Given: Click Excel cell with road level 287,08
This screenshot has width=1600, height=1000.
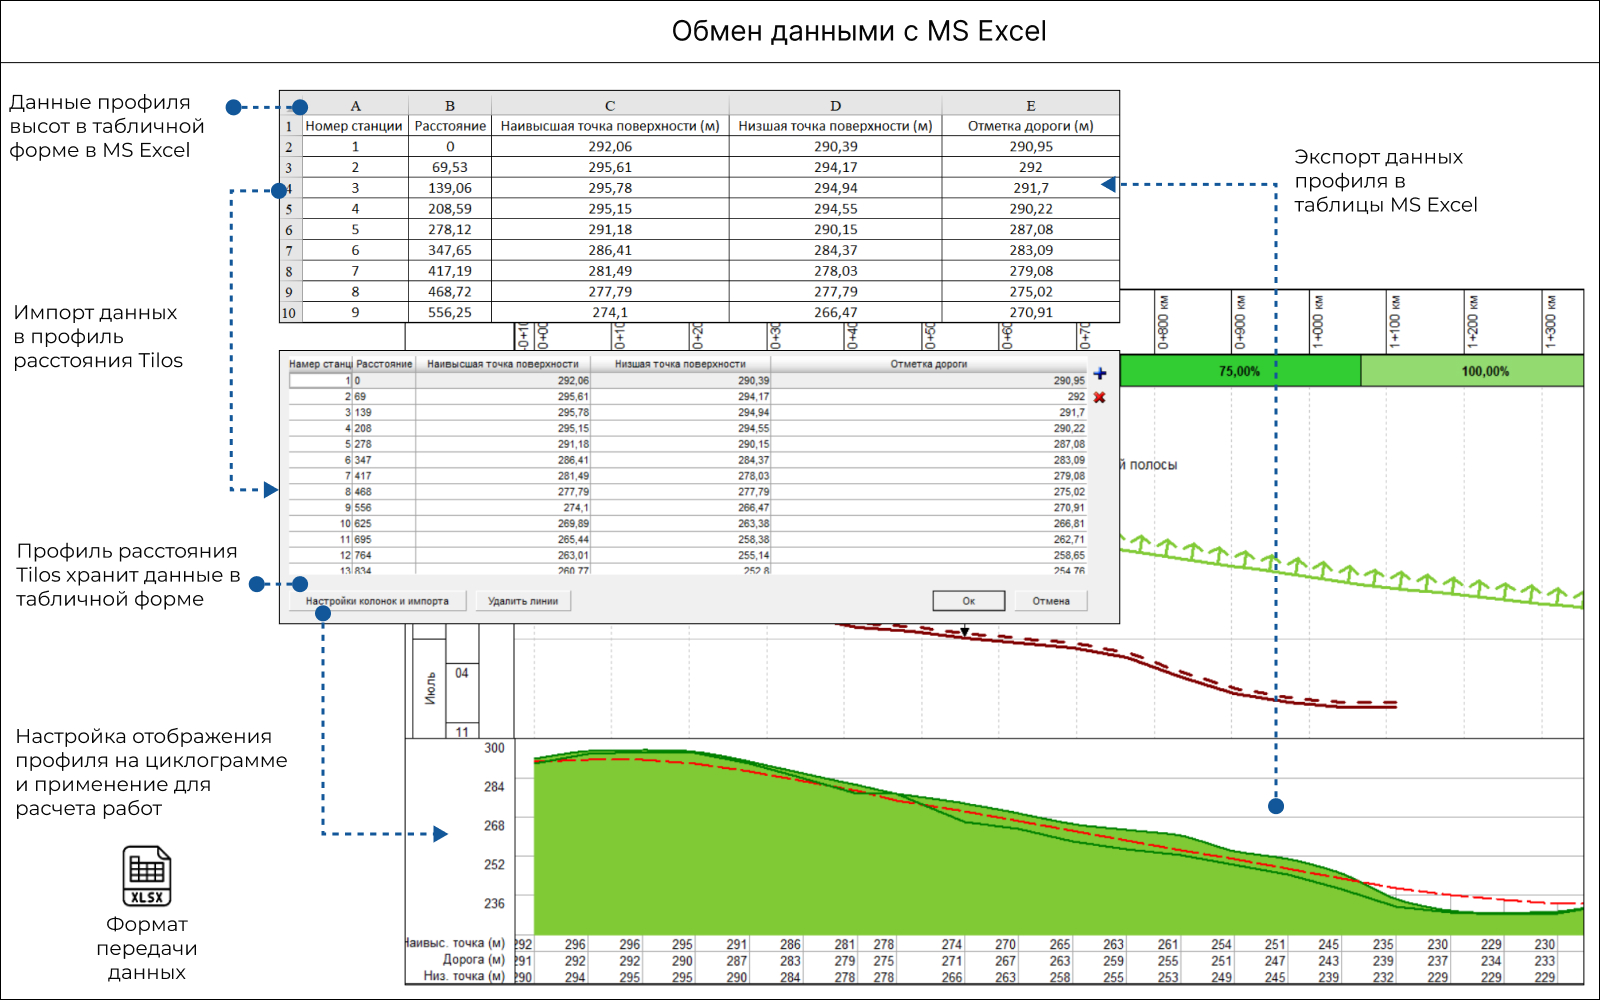Looking at the screenshot, I should (1030, 229).
